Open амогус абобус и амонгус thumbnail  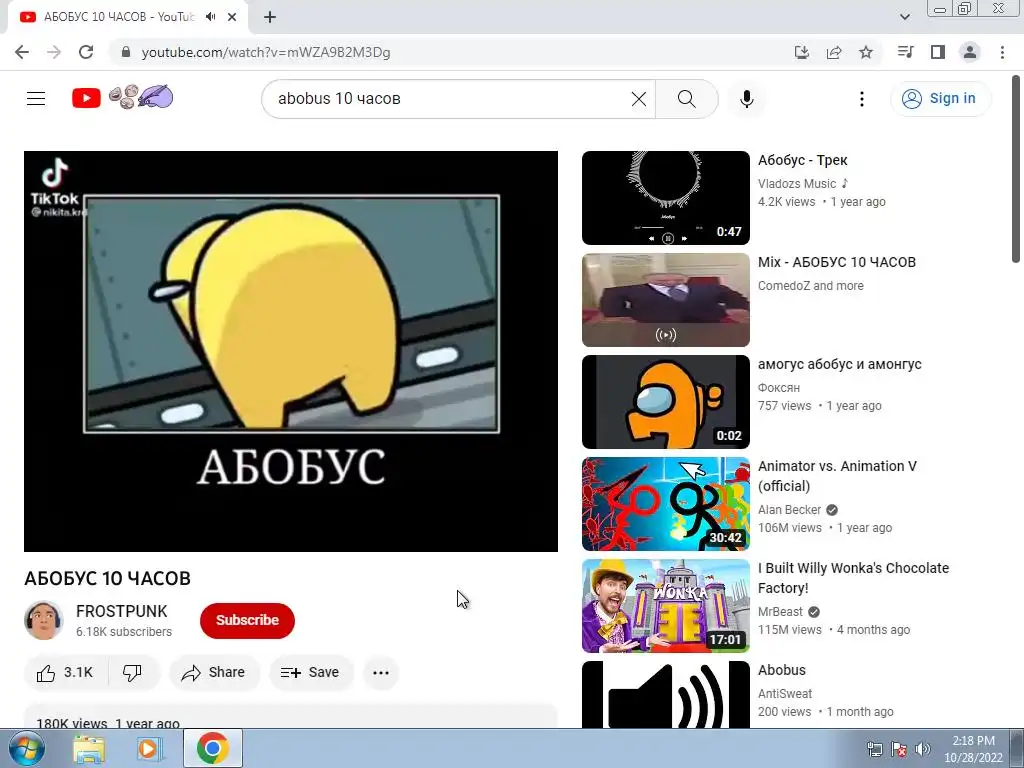tap(665, 402)
